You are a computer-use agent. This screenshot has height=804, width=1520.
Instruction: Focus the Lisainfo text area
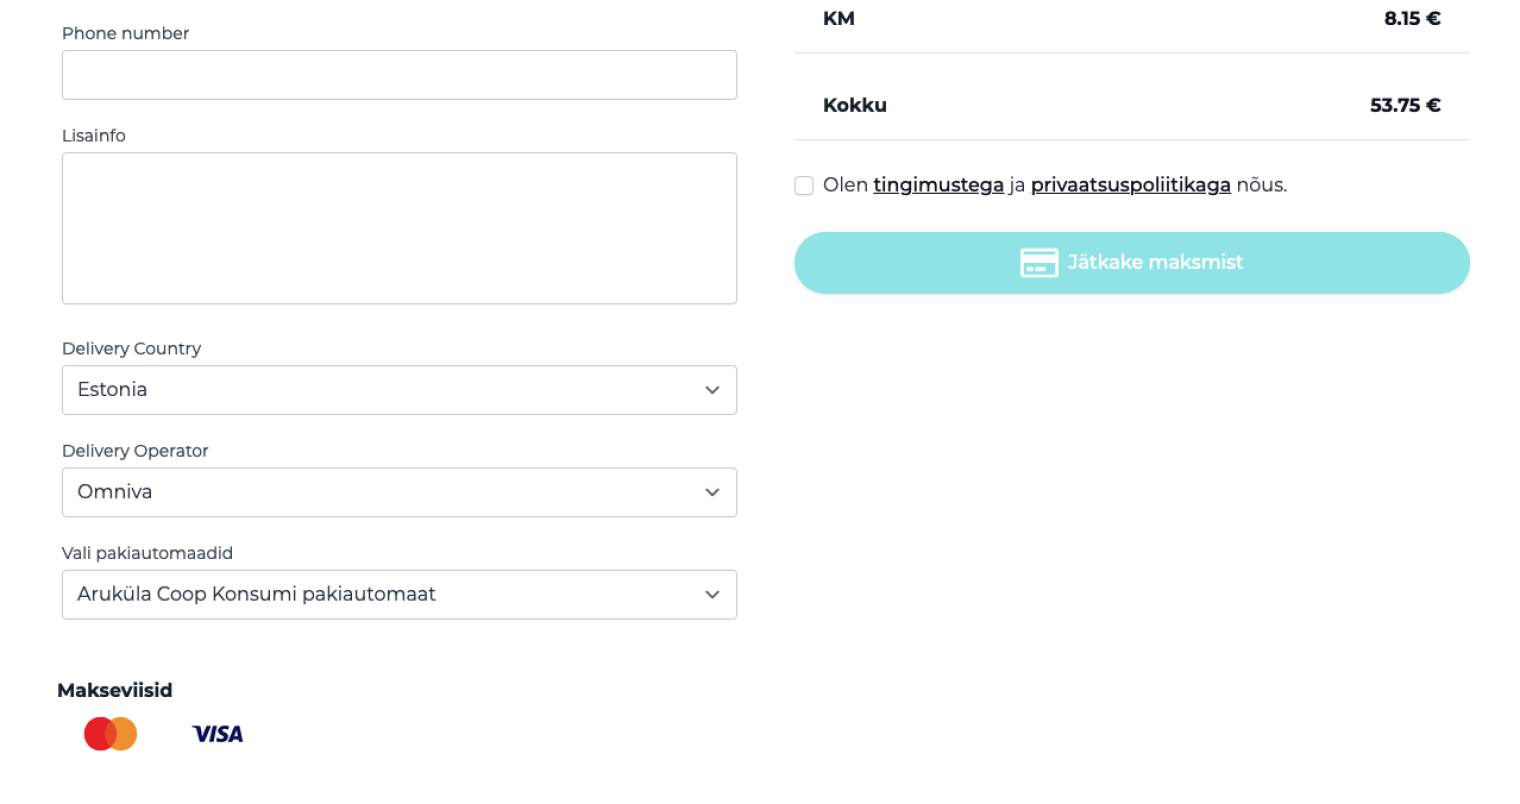pyautogui.click(x=399, y=228)
